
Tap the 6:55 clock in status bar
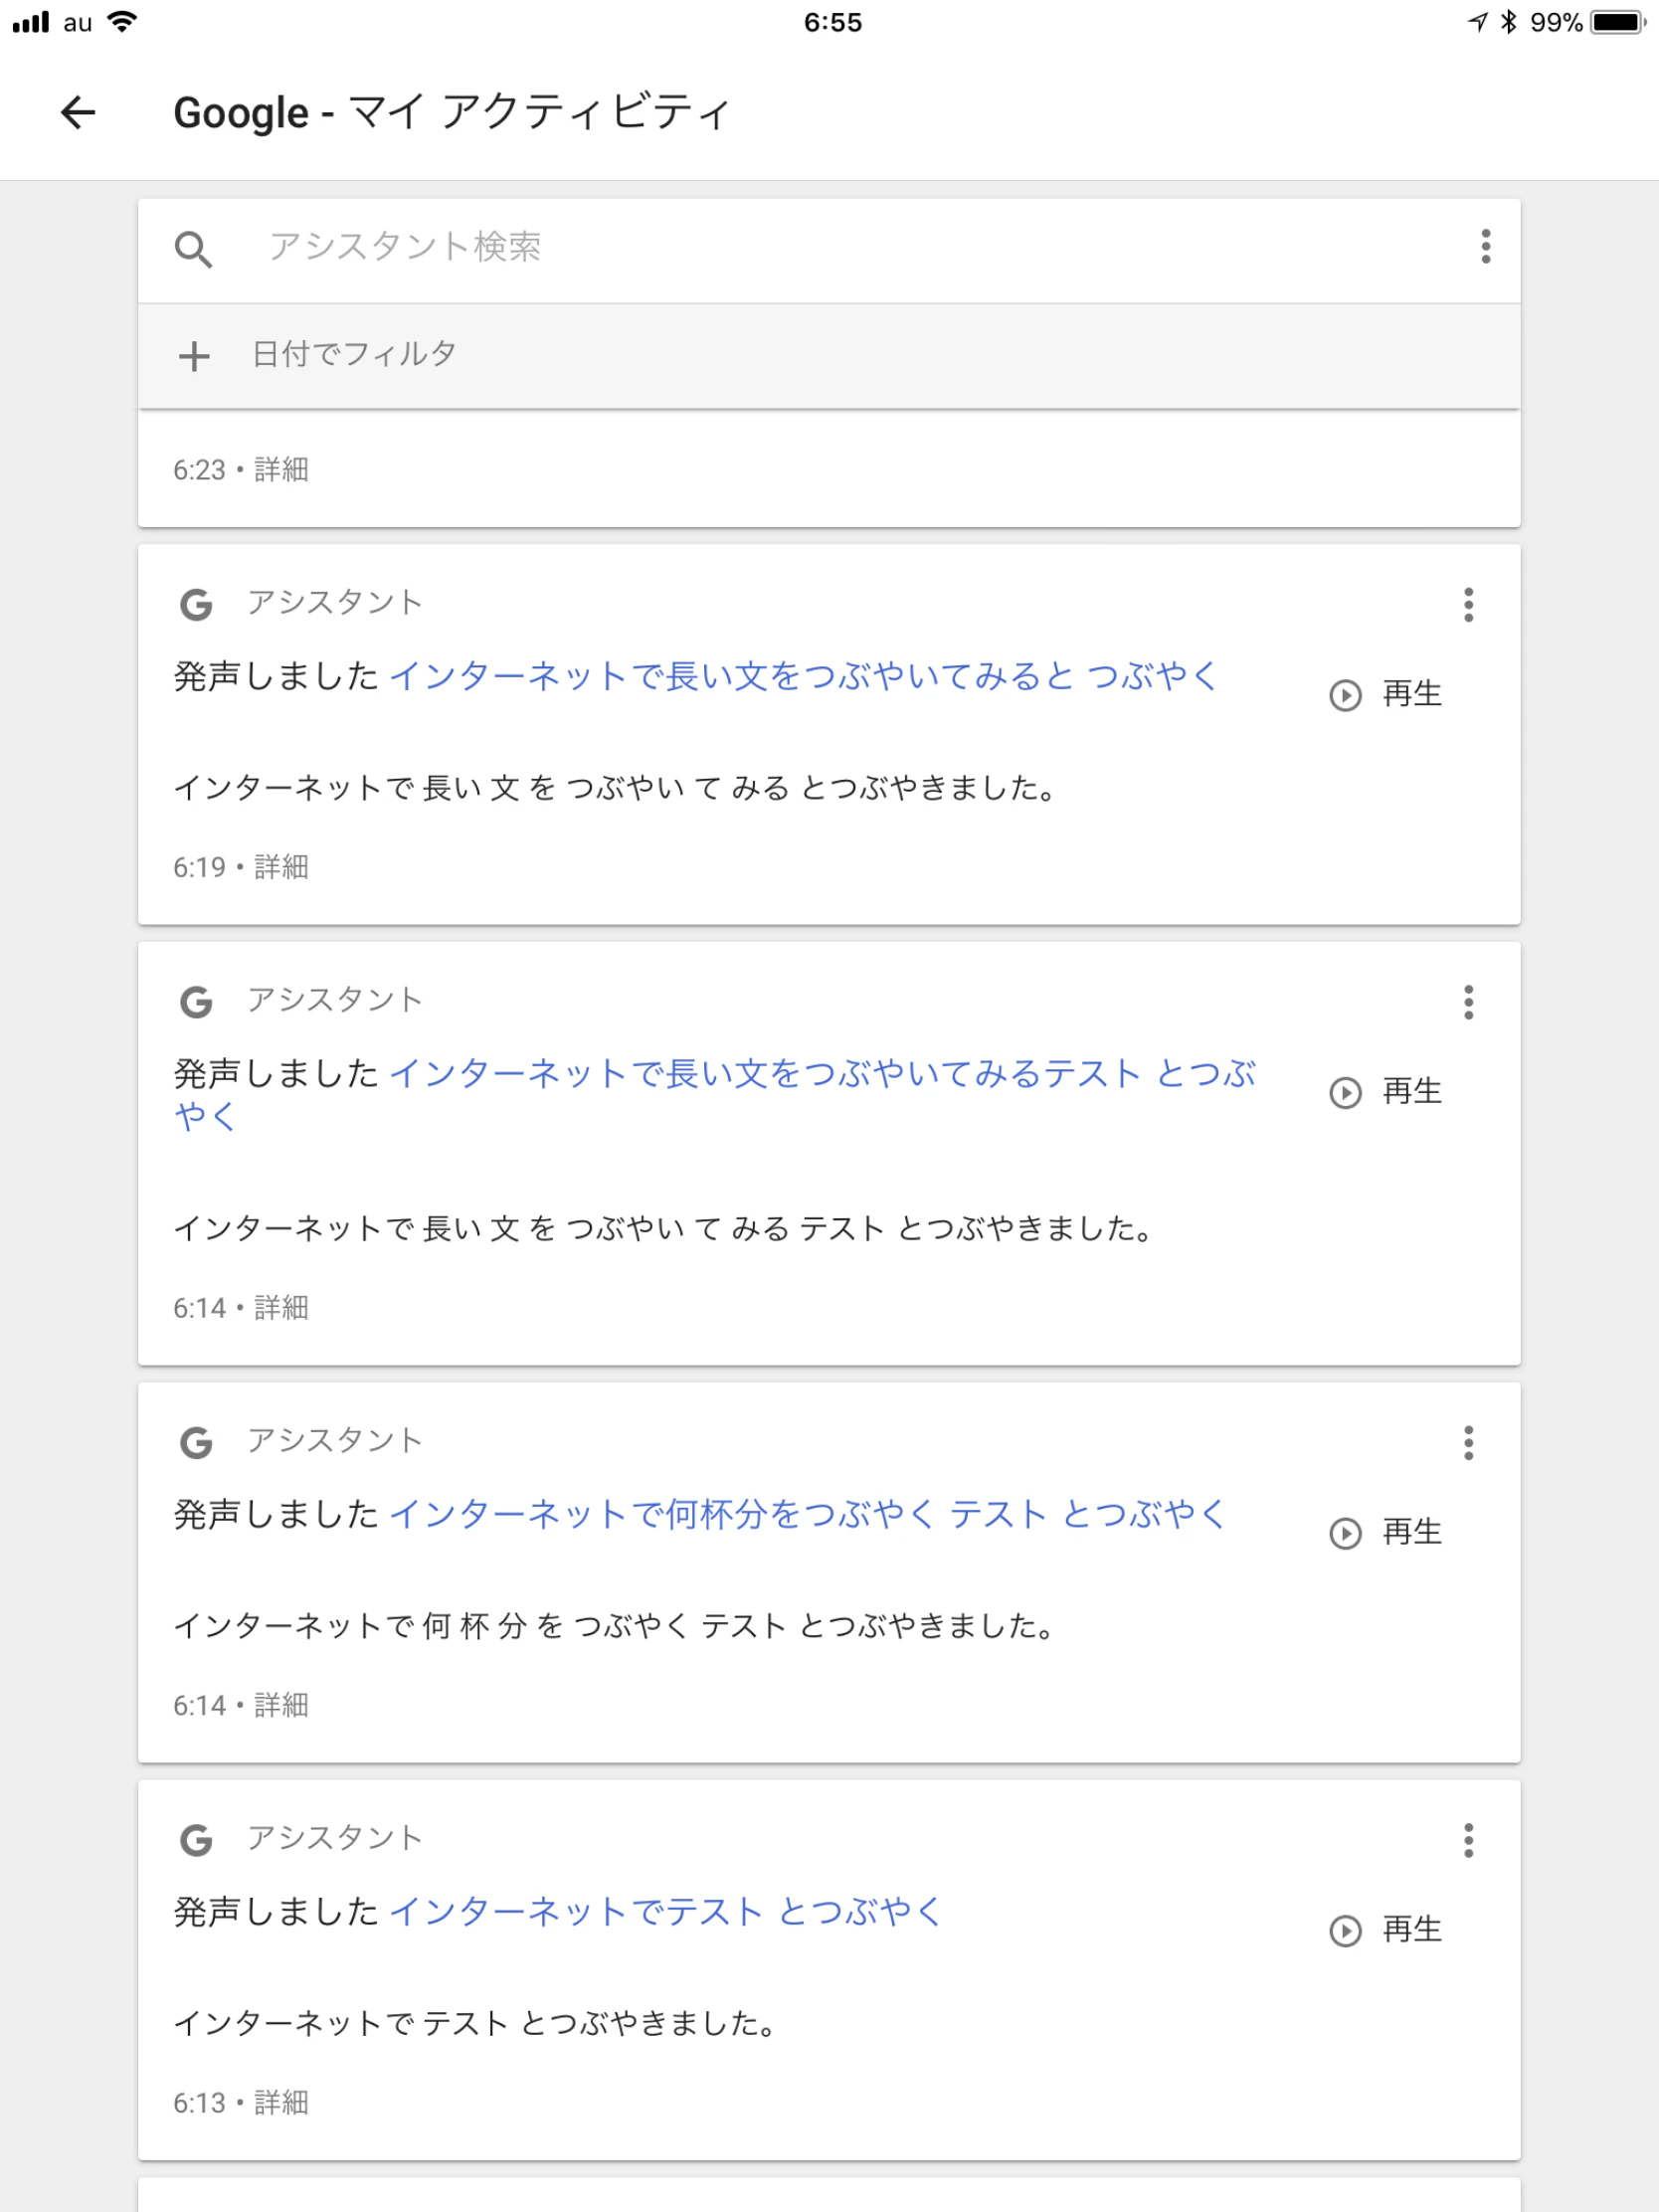833,22
